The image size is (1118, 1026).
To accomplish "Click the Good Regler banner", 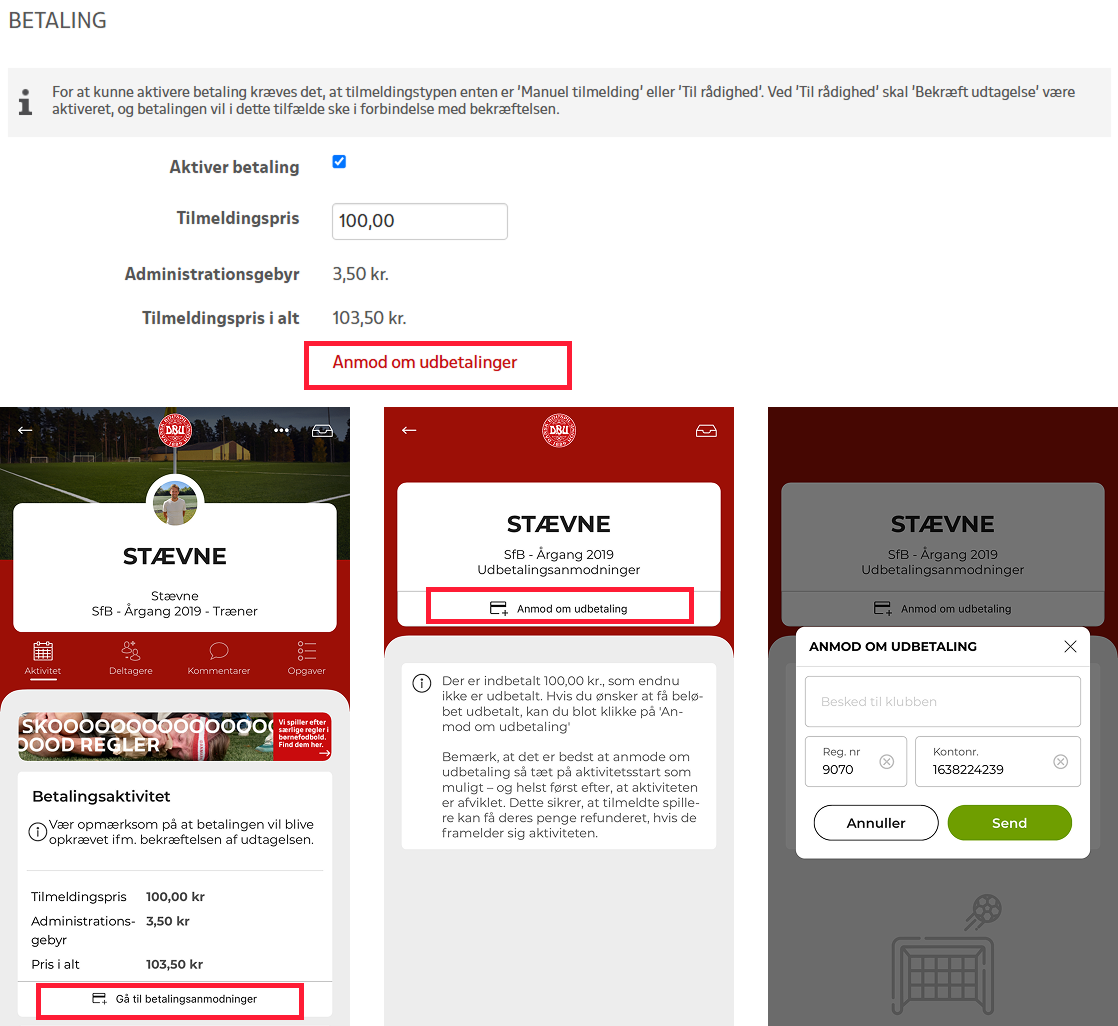I will pyautogui.click(x=175, y=737).
